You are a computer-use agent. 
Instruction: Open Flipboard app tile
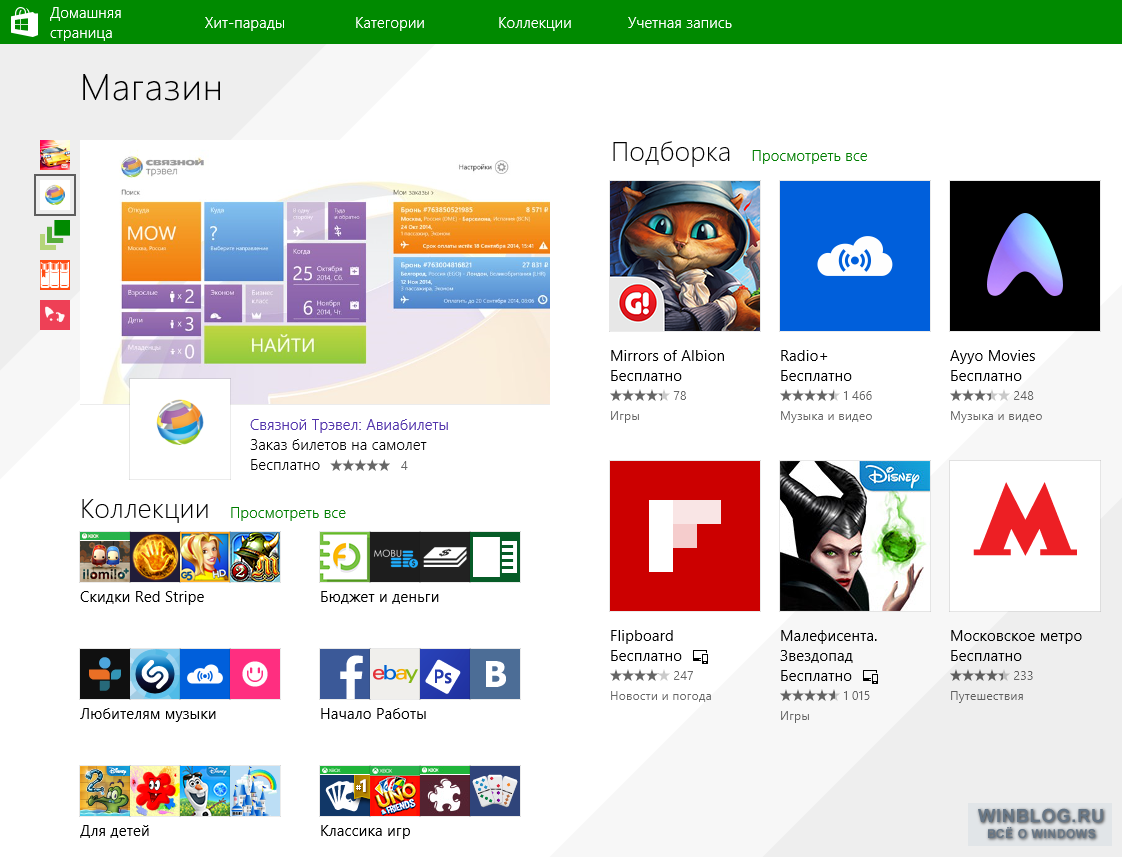pyautogui.click(x=685, y=536)
